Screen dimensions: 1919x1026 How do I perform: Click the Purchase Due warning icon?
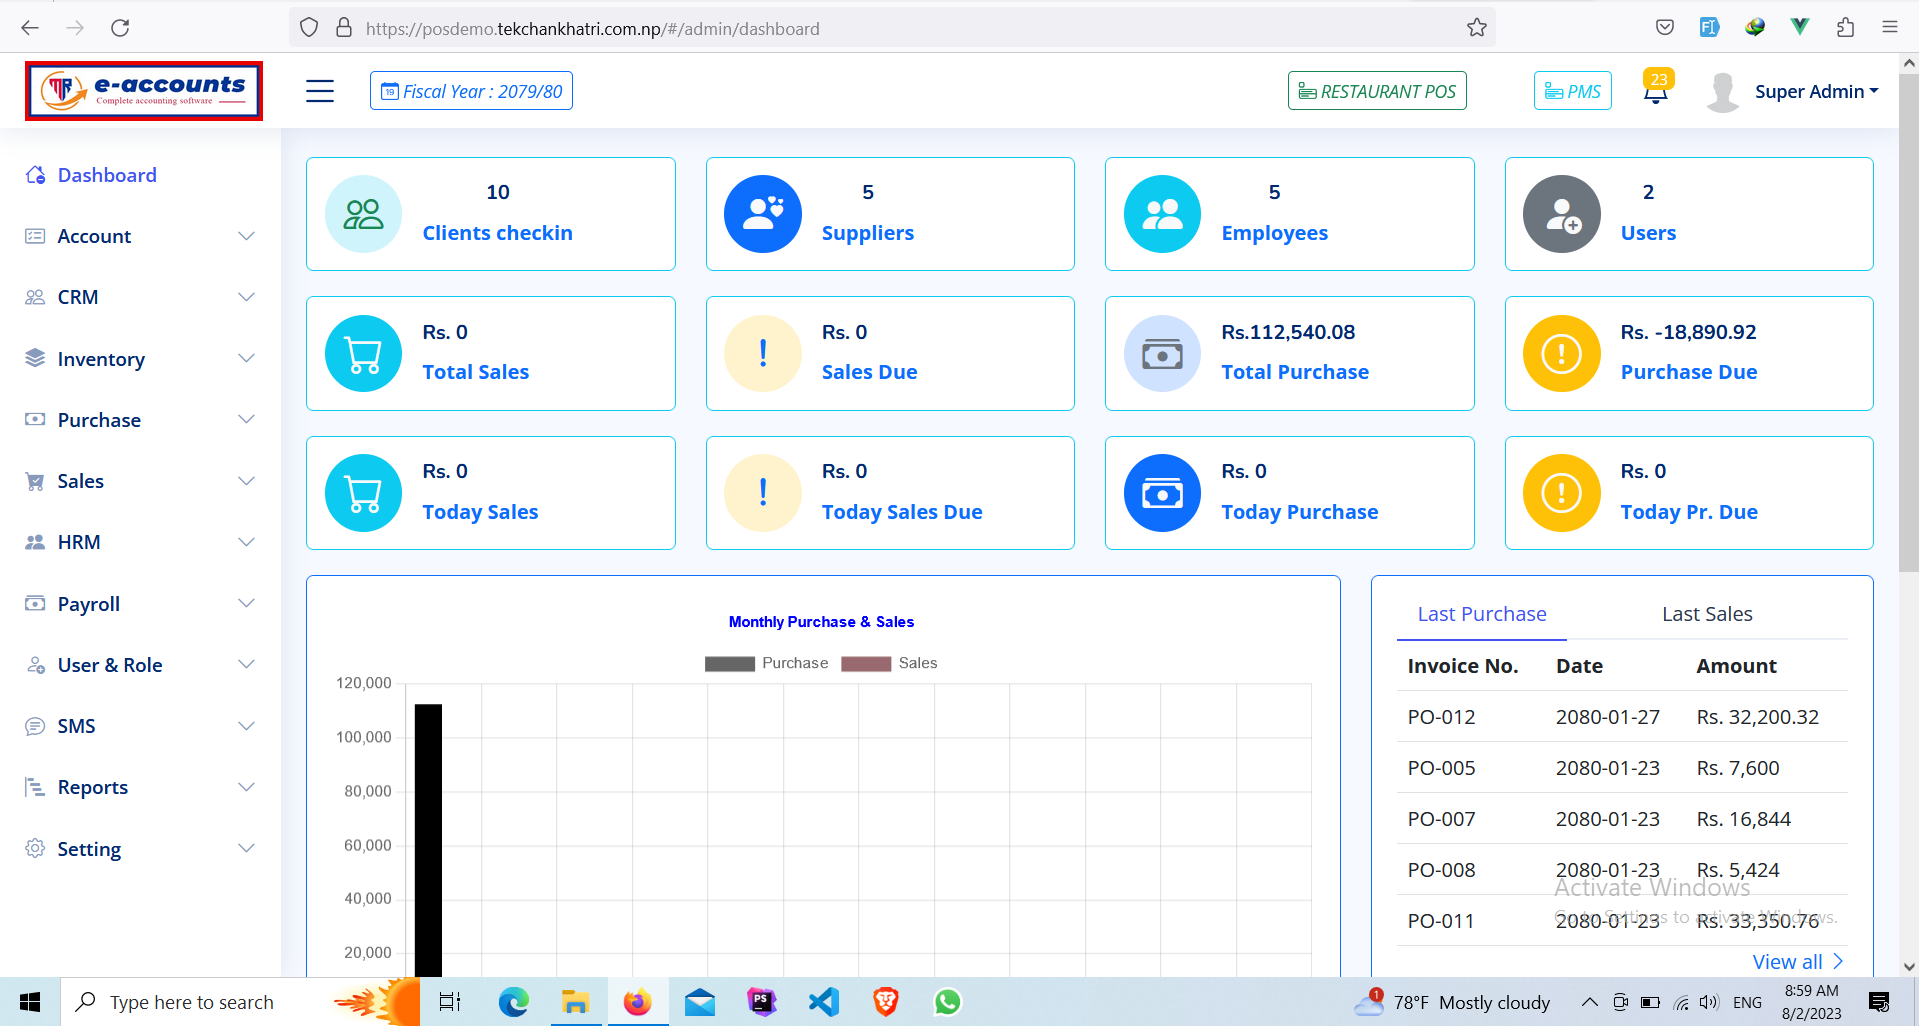(1561, 353)
